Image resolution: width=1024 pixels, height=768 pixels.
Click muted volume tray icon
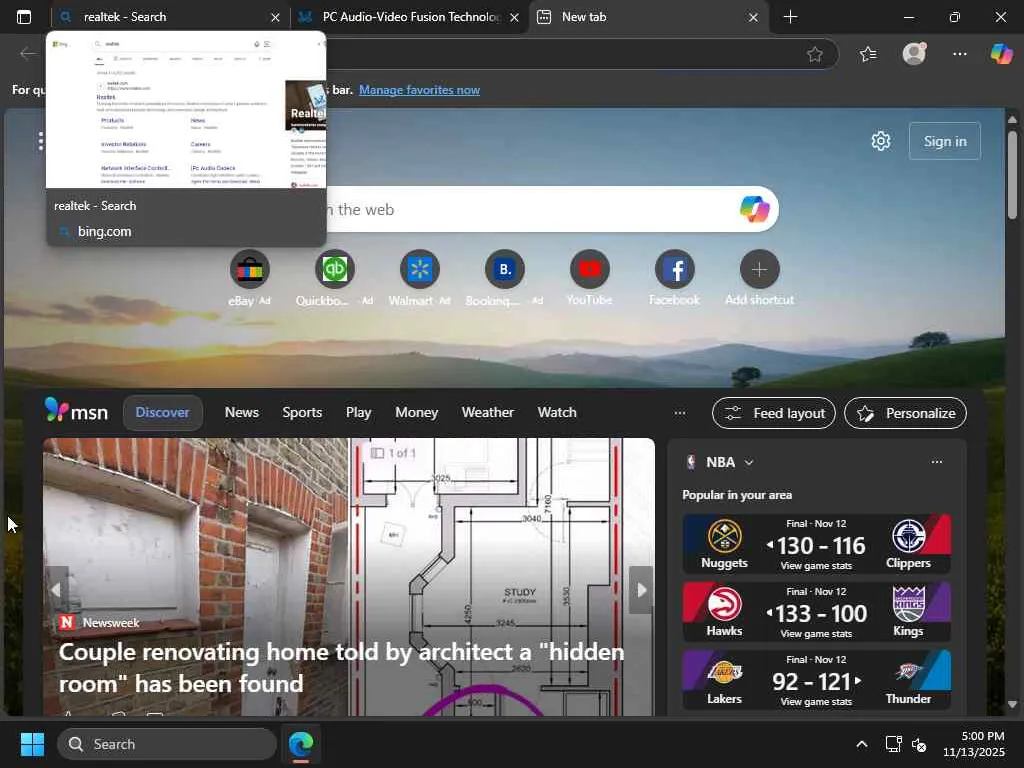point(919,744)
